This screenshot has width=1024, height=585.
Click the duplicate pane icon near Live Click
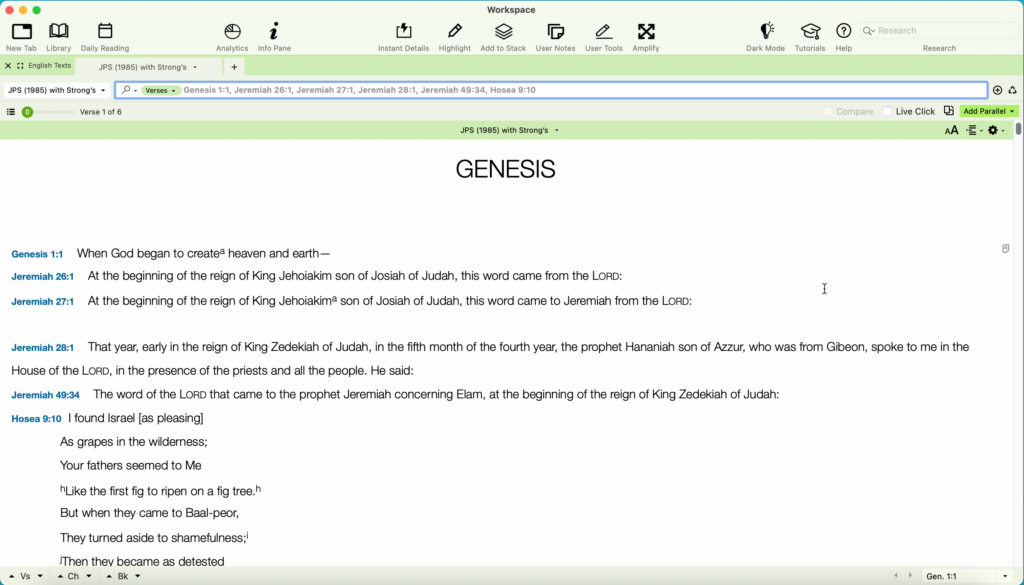[x=949, y=111]
